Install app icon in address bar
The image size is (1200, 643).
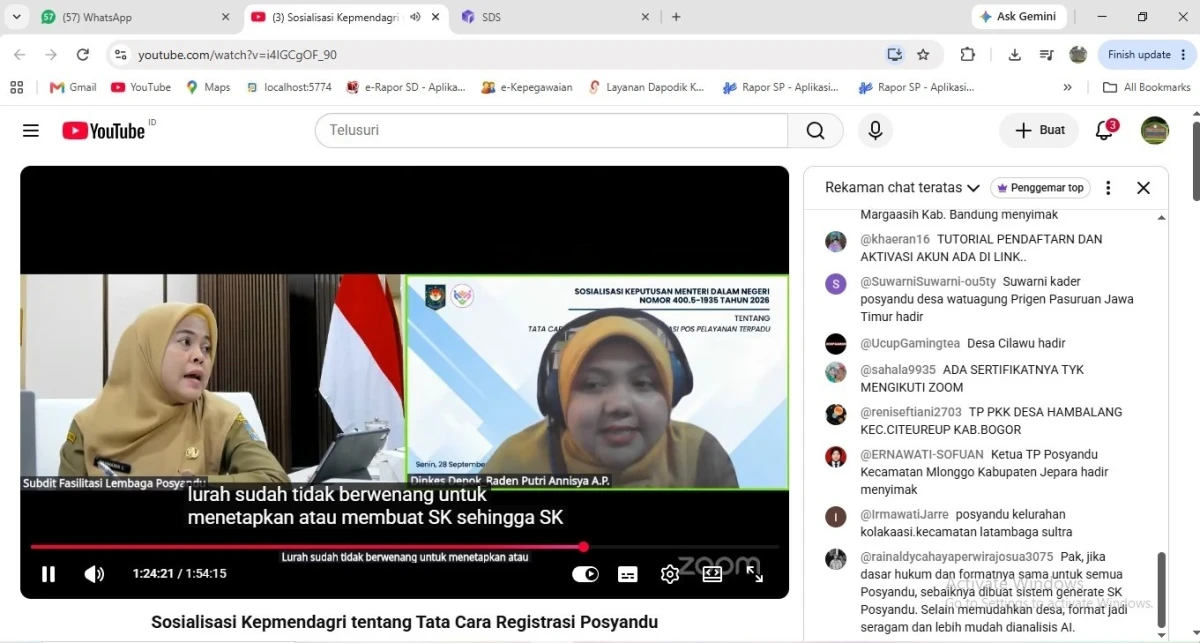[x=894, y=55]
